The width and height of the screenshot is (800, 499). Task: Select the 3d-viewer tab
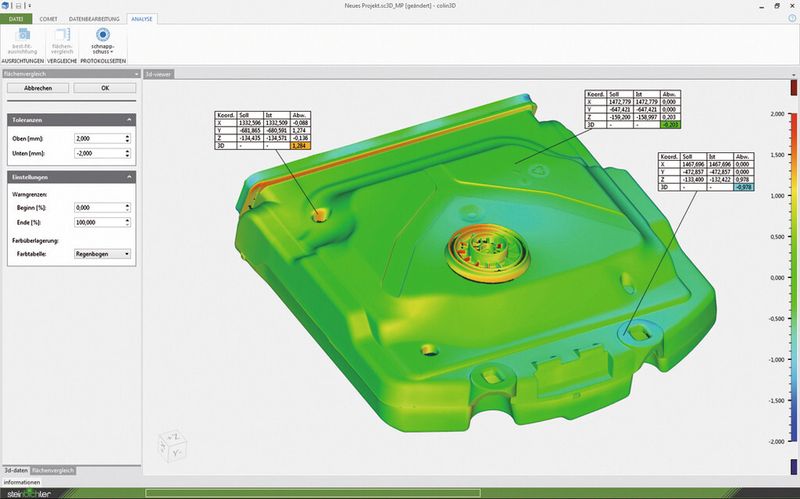click(158, 74)
